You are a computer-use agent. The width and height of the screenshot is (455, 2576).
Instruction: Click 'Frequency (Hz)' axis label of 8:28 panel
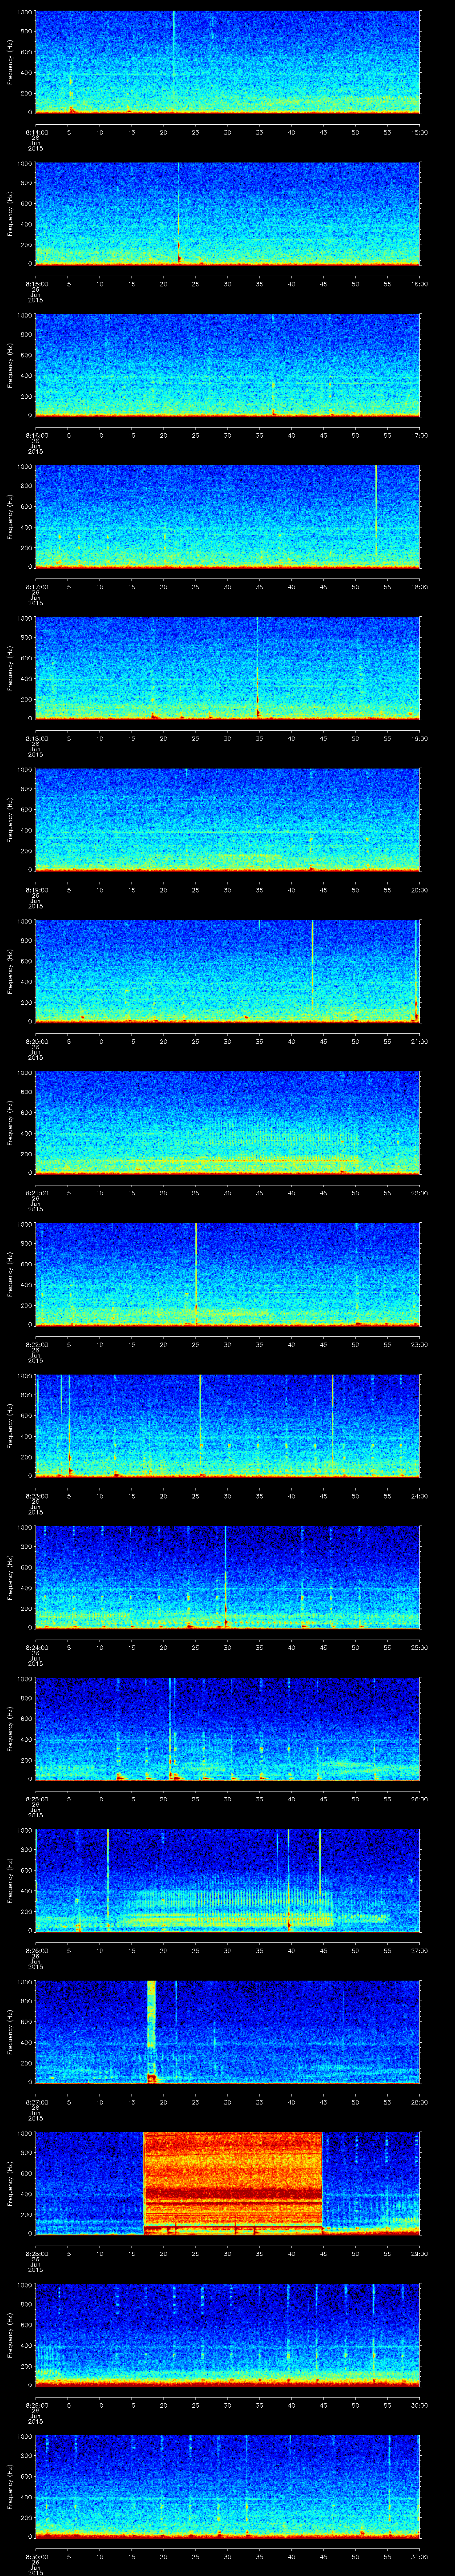pyautogui.click(x=10, y=2182)
